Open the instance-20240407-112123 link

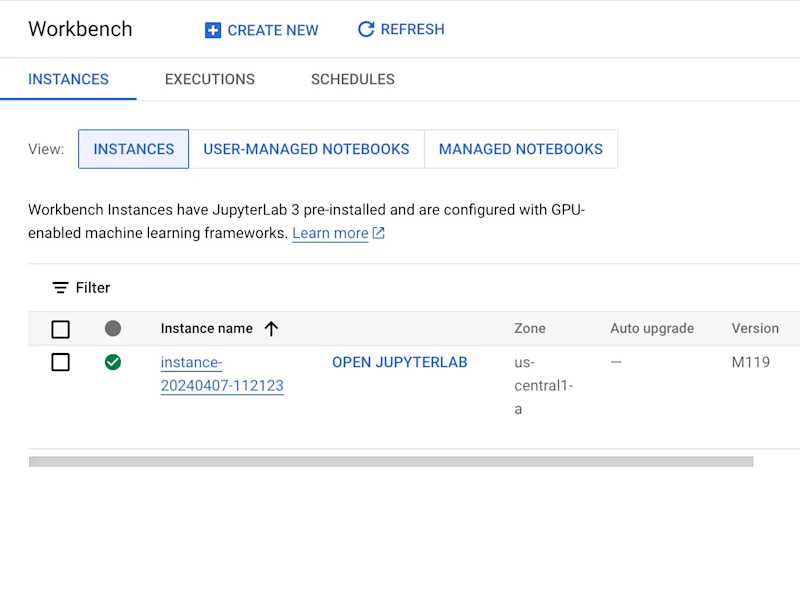[x=222, y=374]
